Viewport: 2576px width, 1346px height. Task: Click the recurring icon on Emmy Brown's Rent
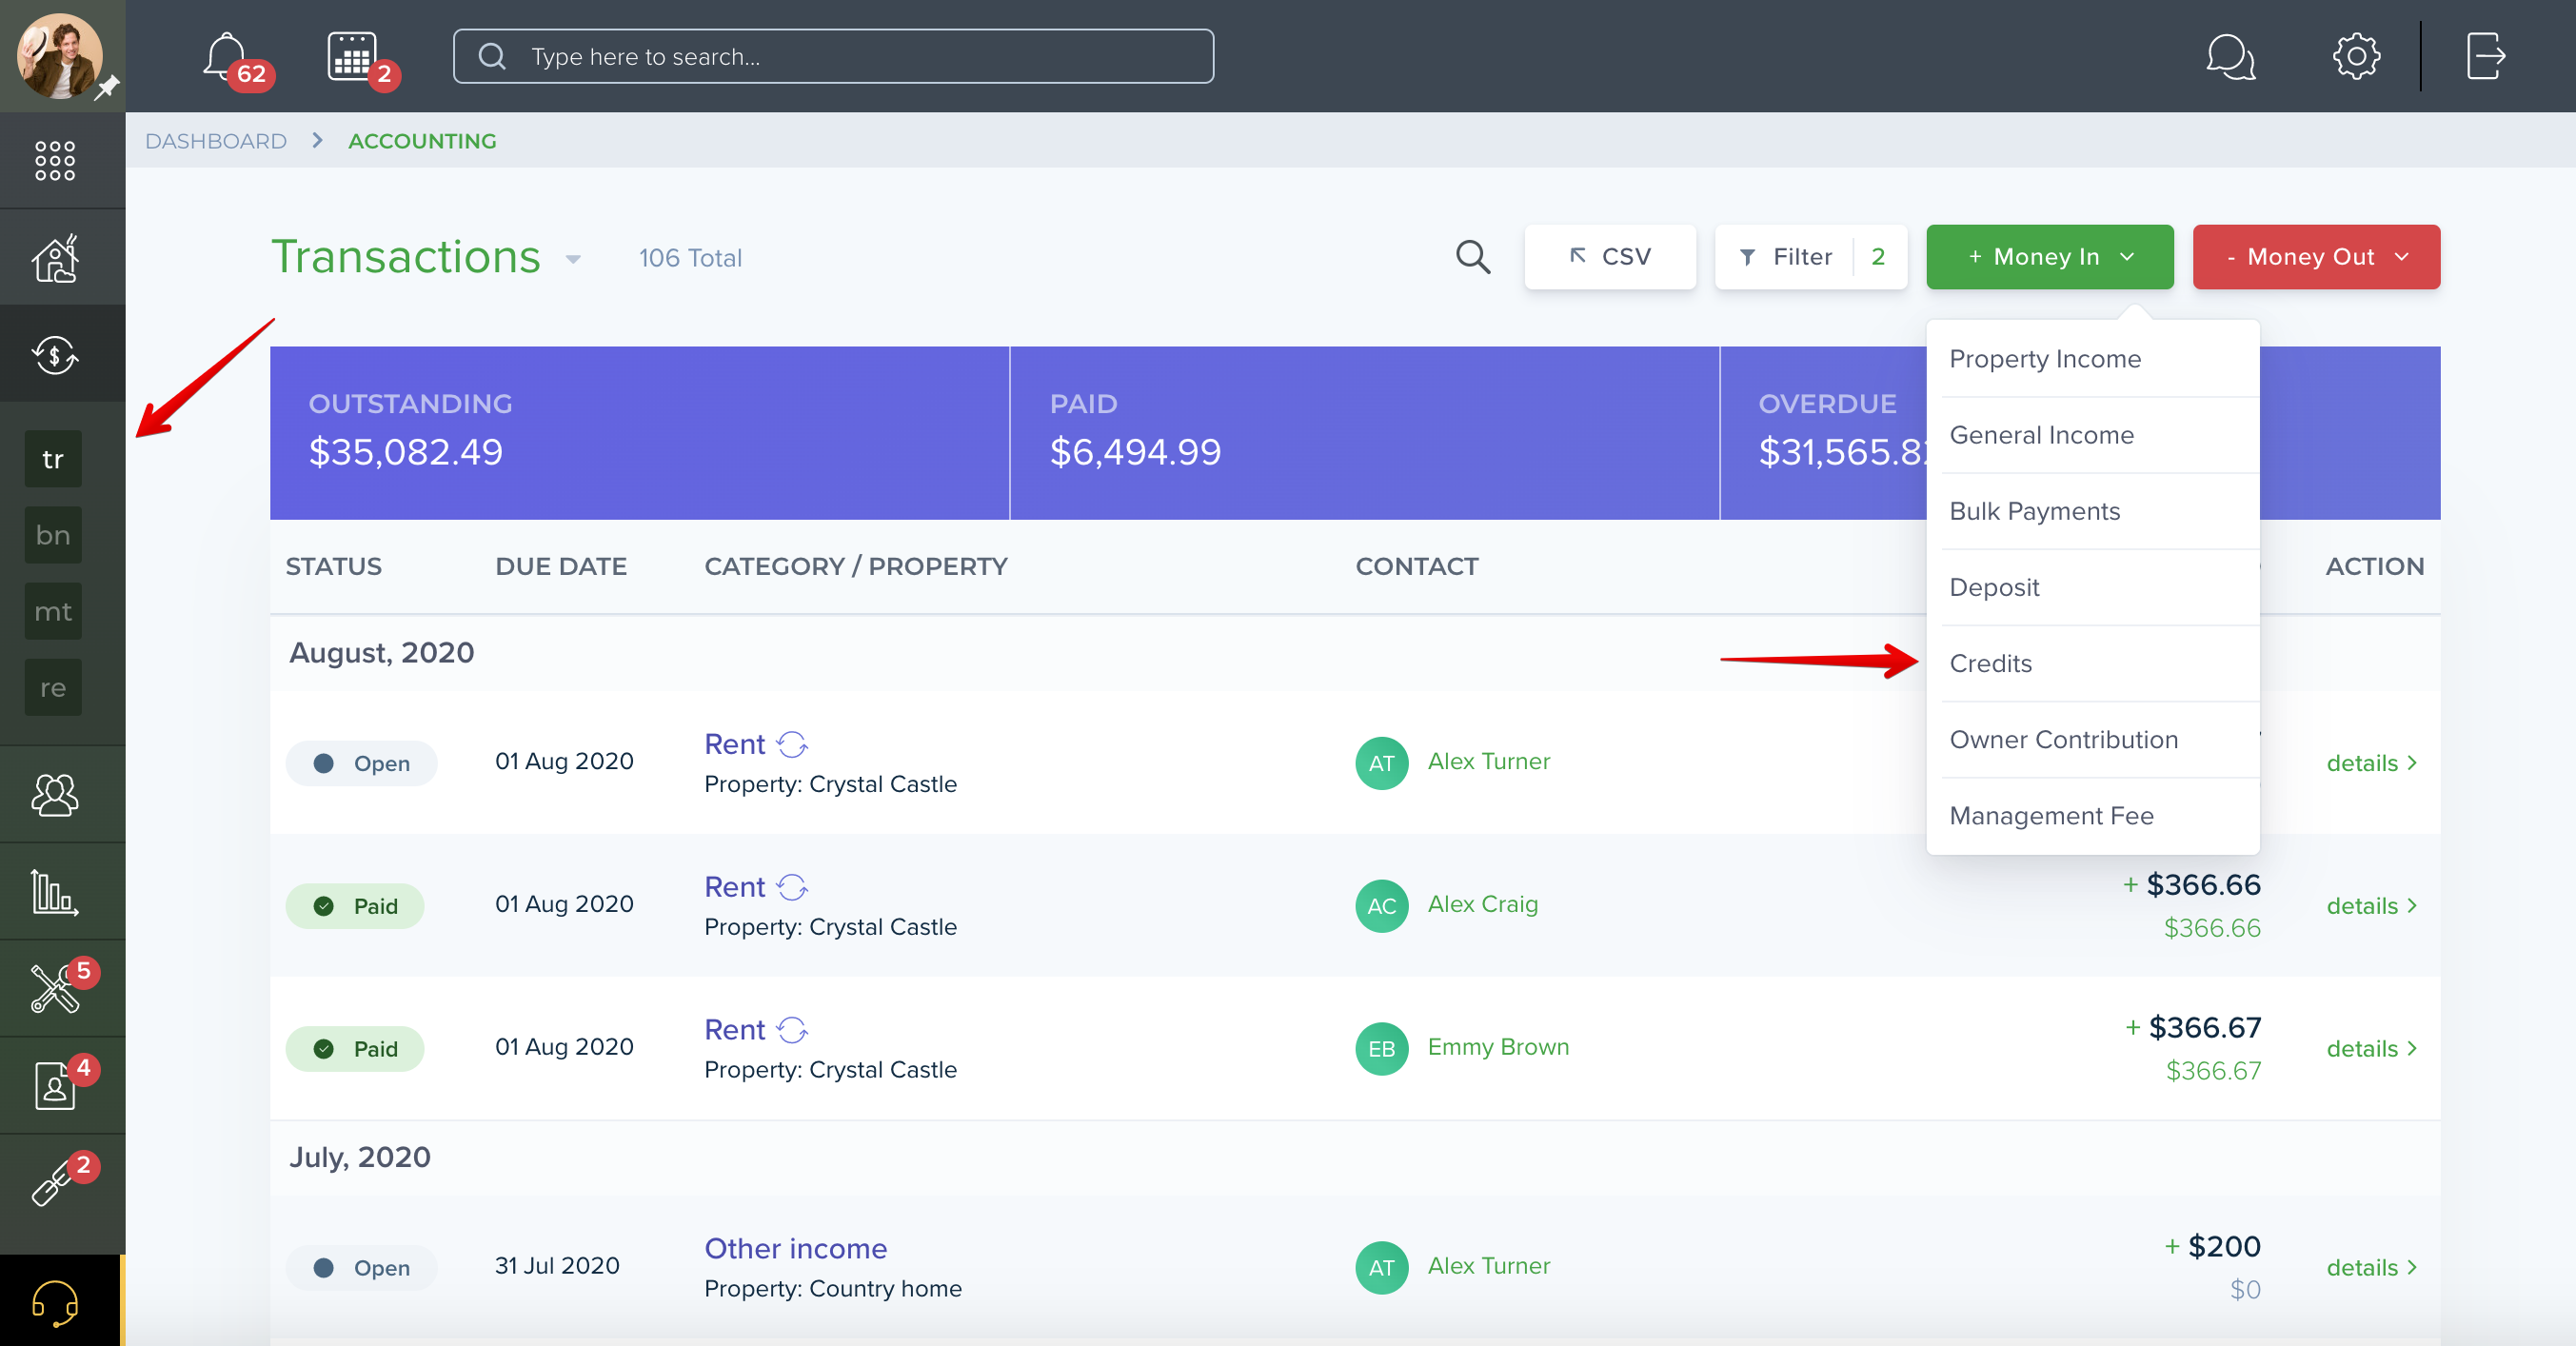coord(792,1030)
